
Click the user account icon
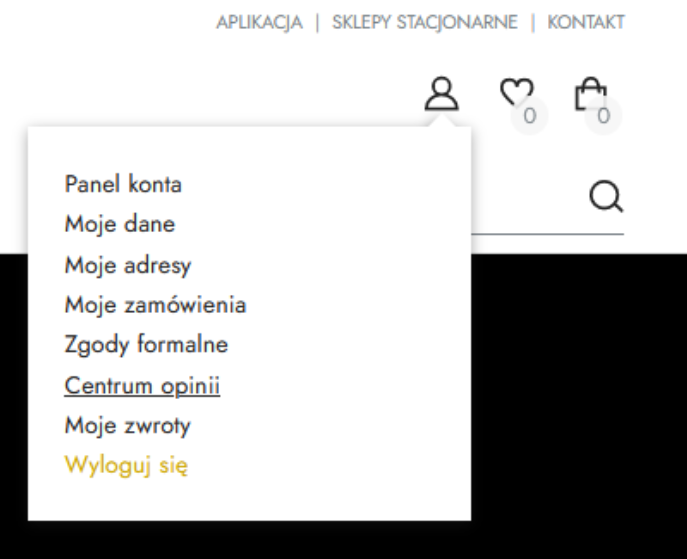click(x=442, y=94)
